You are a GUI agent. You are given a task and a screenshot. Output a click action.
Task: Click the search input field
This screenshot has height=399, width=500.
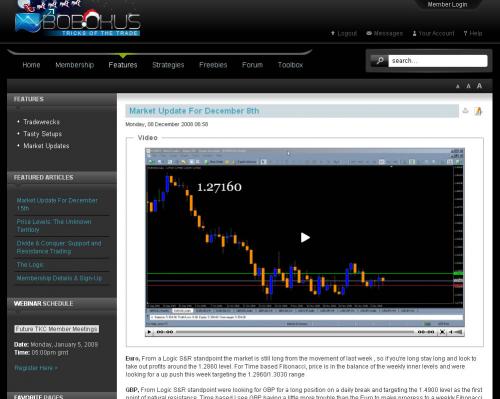tap(438, 61)
